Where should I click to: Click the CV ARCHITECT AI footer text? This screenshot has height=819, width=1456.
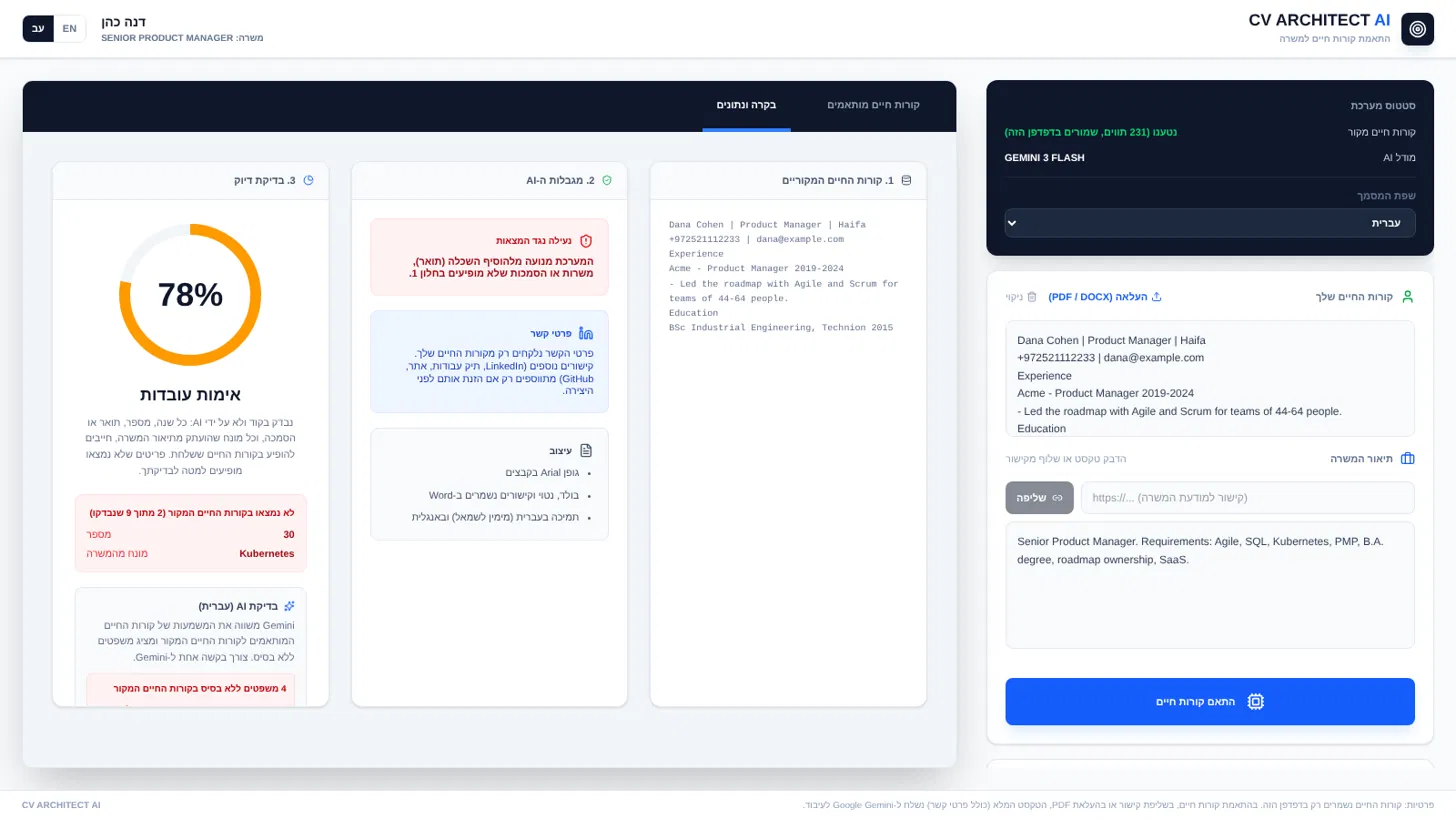pyautogui.click(x=61, y=805)
